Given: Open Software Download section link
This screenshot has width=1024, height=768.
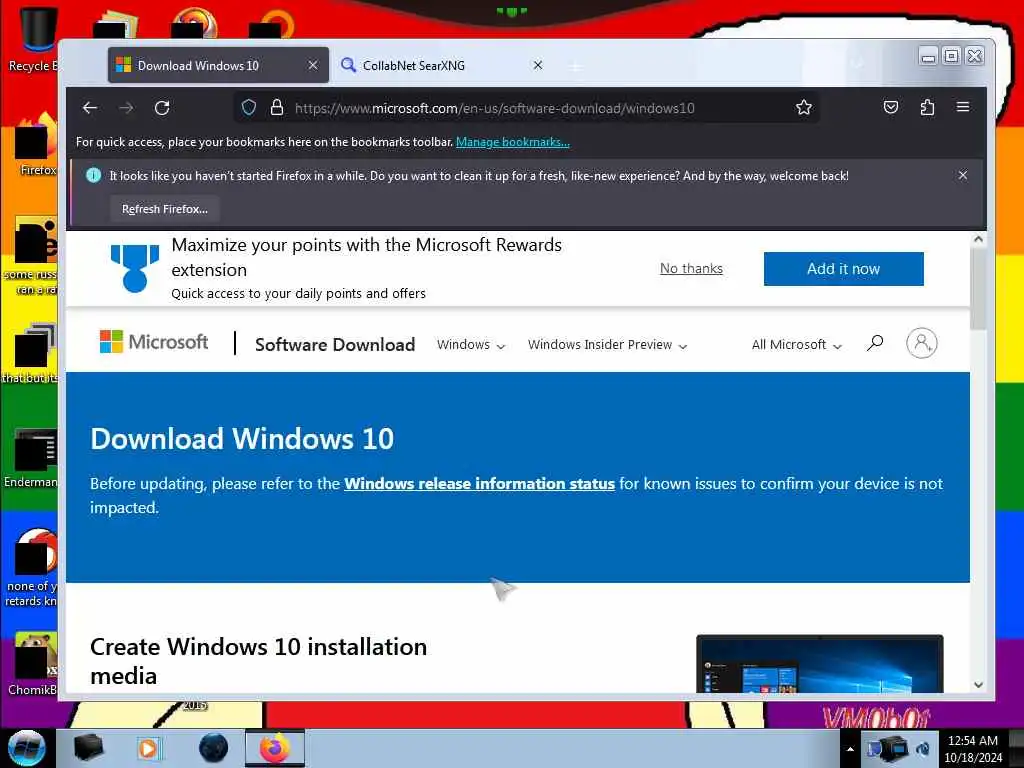Looking at the screenshot, I should click(x=334, y=344).
